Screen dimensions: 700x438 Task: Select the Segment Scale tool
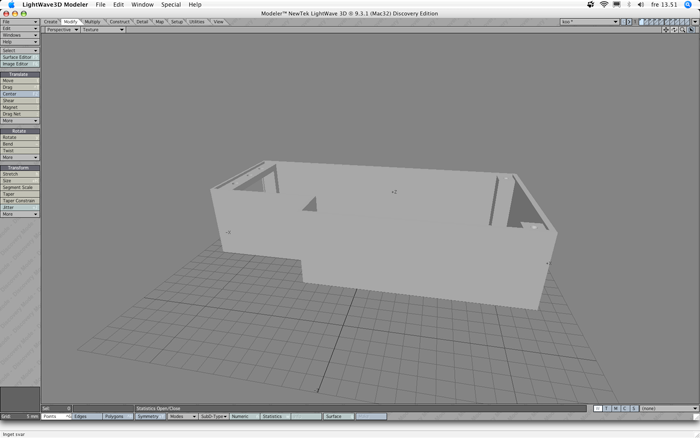coord(20,188)
